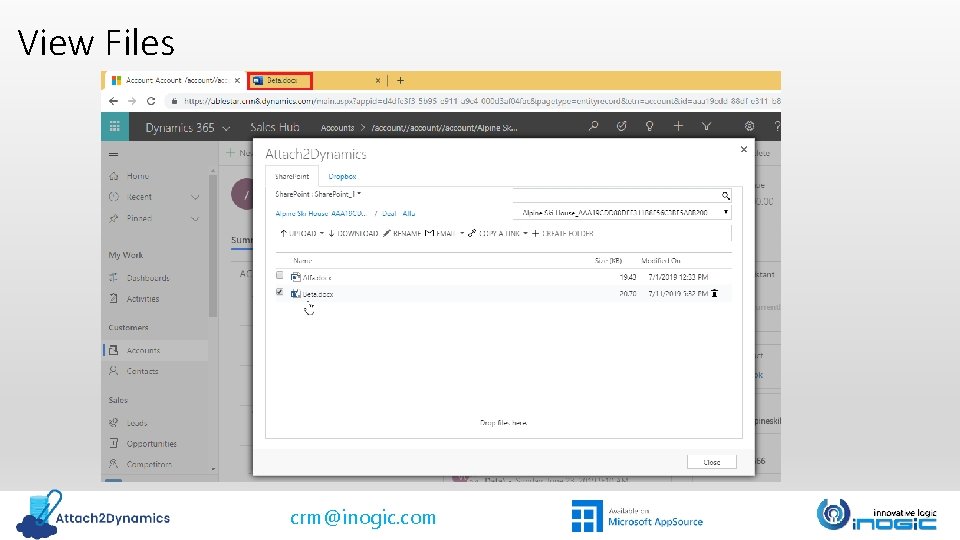
Task: Uncheck the Beta.docx checkbox
Action: (280, 292)
